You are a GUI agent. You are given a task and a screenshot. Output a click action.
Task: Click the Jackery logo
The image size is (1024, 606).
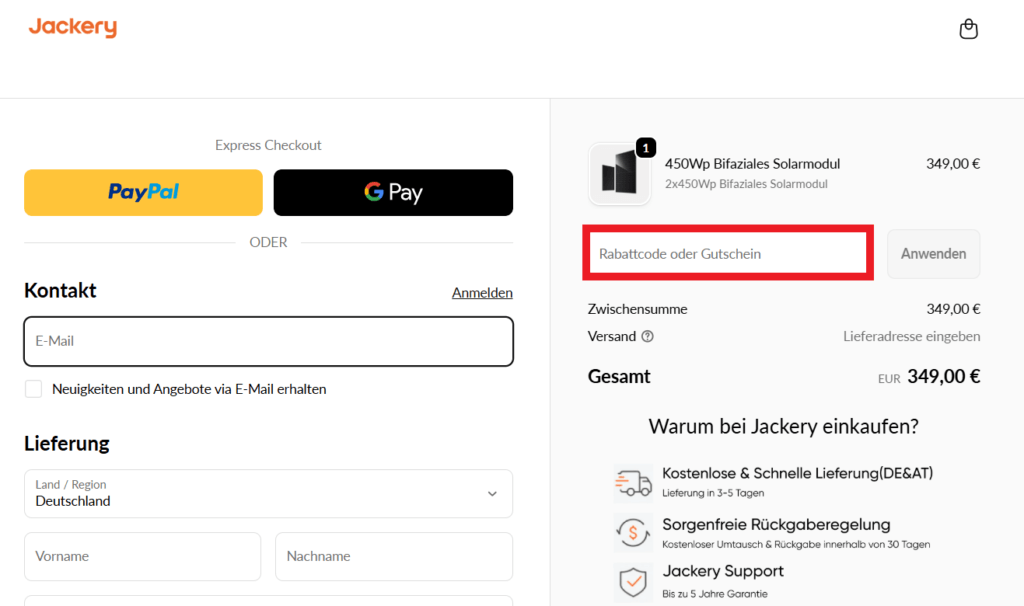point(72,27)
